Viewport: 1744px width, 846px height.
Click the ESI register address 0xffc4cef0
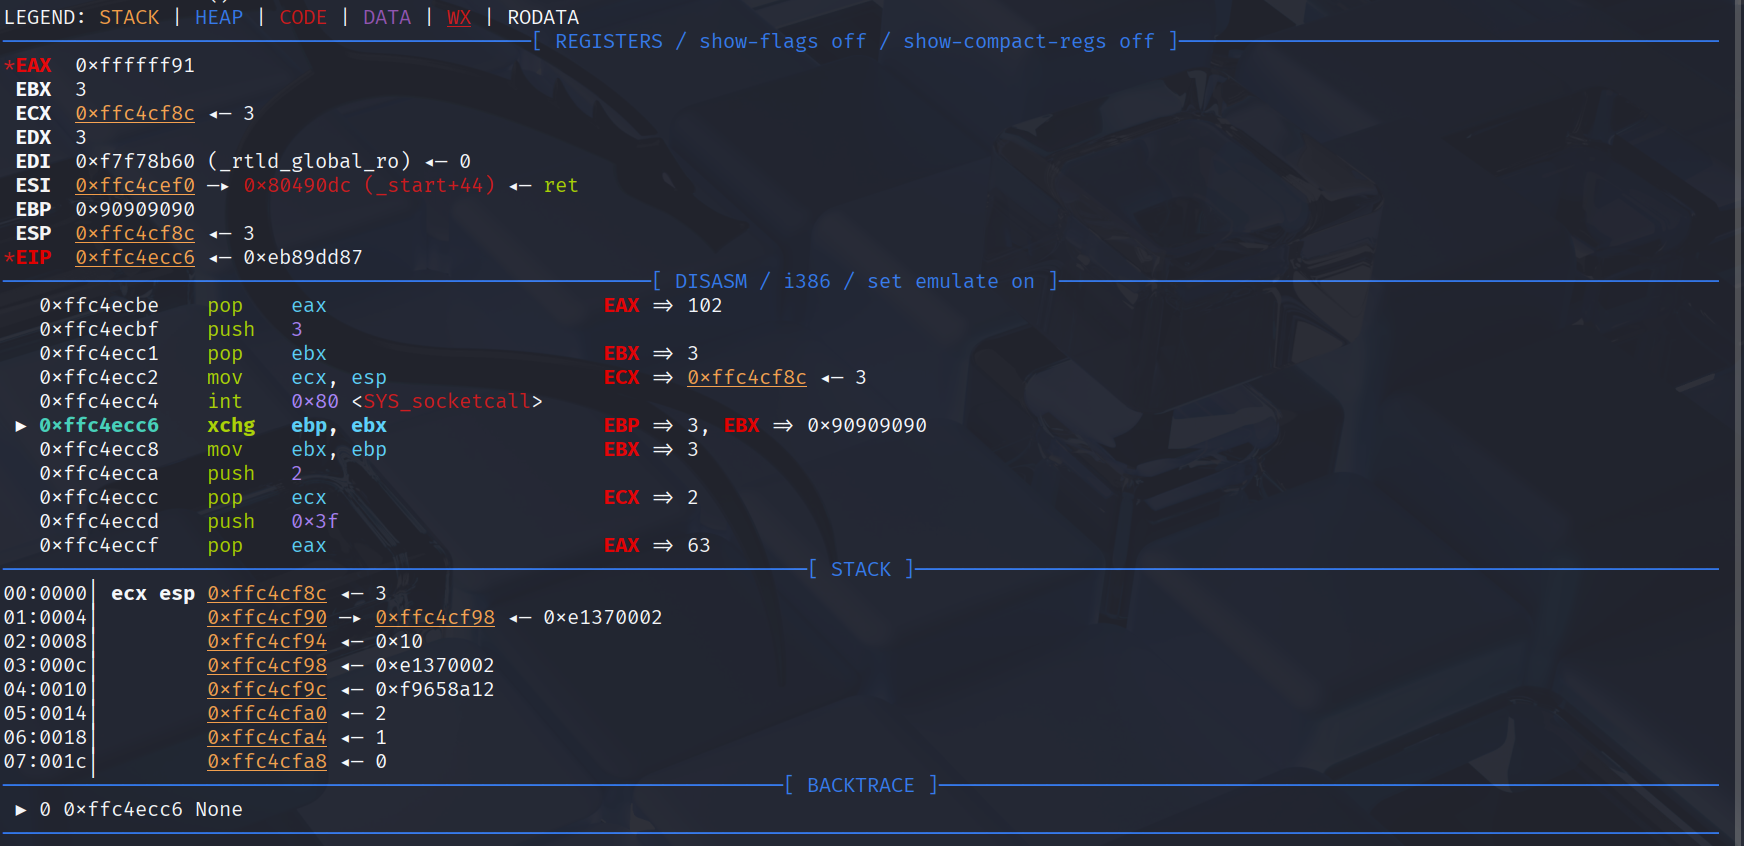click(135, 186)
